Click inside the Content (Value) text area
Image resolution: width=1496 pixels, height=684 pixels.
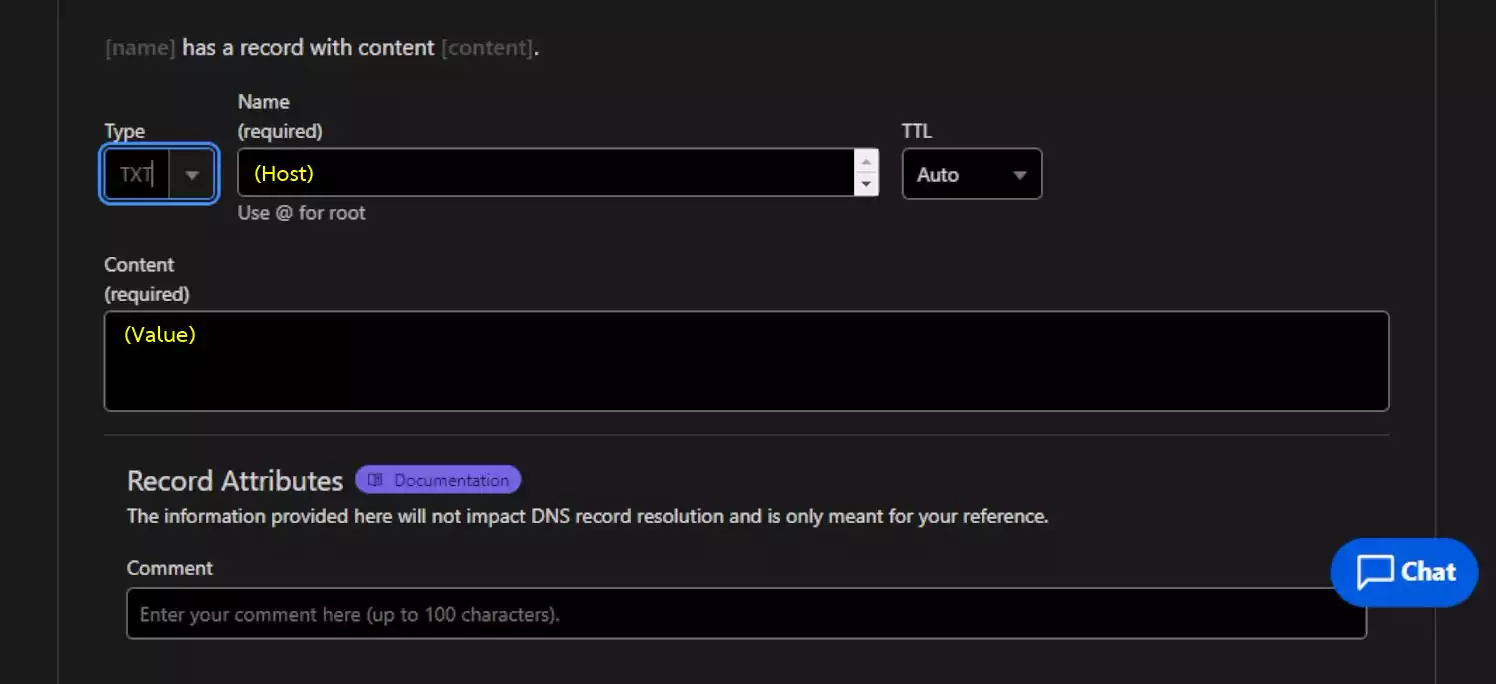coord(746,361)
